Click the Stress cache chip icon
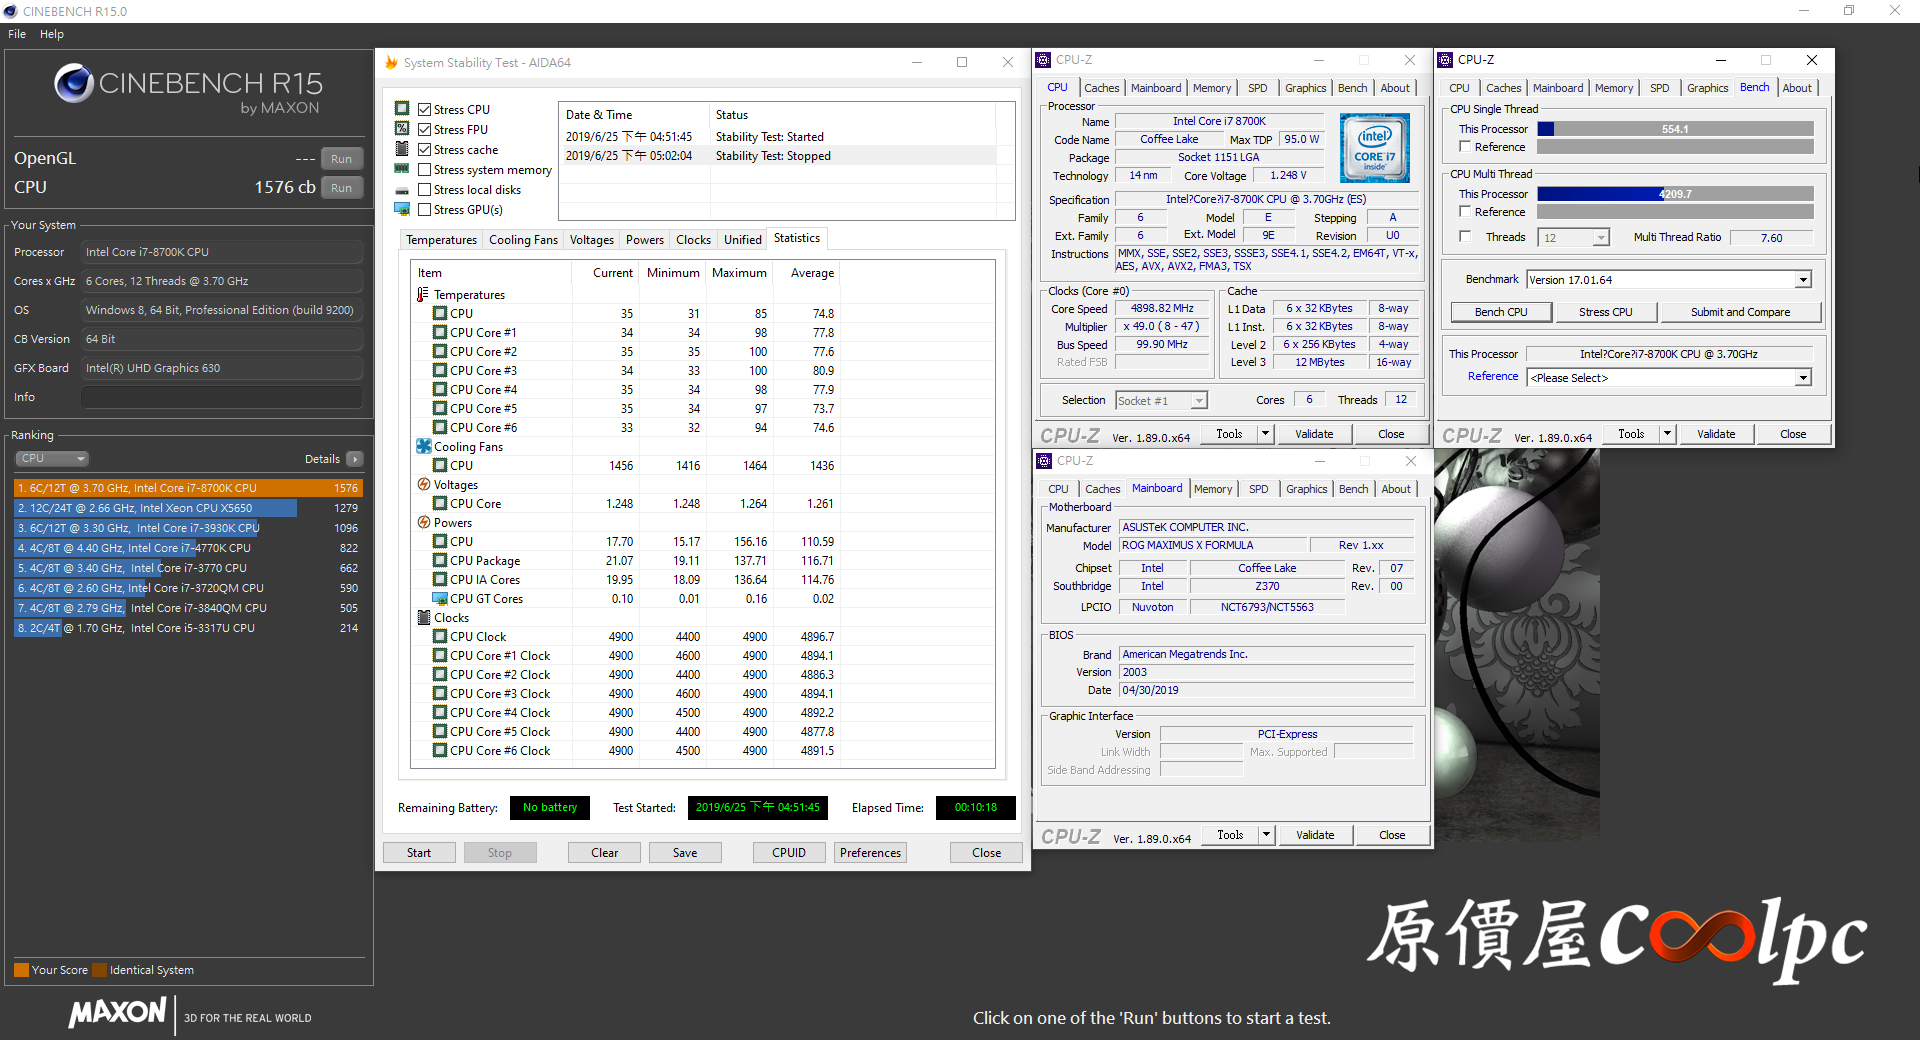This screenshot has width=1920, height=1040. tap(402, 148)
